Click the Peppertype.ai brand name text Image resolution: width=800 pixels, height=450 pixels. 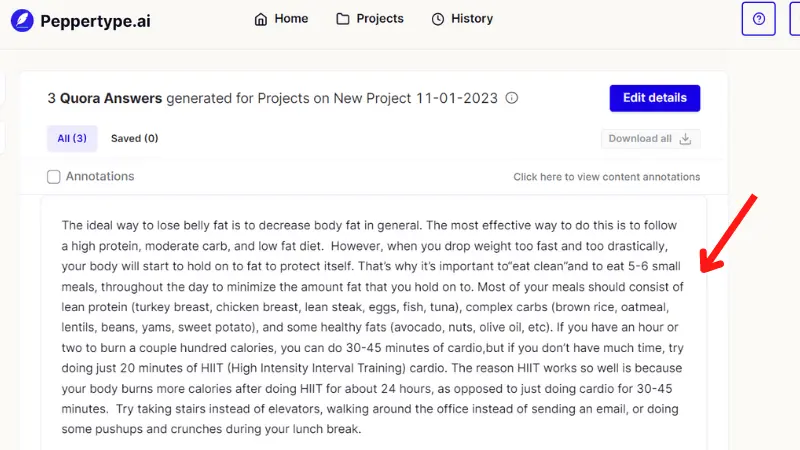[95, 21]
